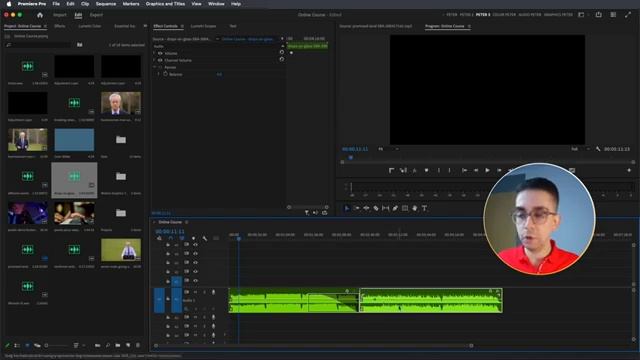Toggle the Channel Volume fx bypass
640x360 pixels.
[x=160, y=60]
